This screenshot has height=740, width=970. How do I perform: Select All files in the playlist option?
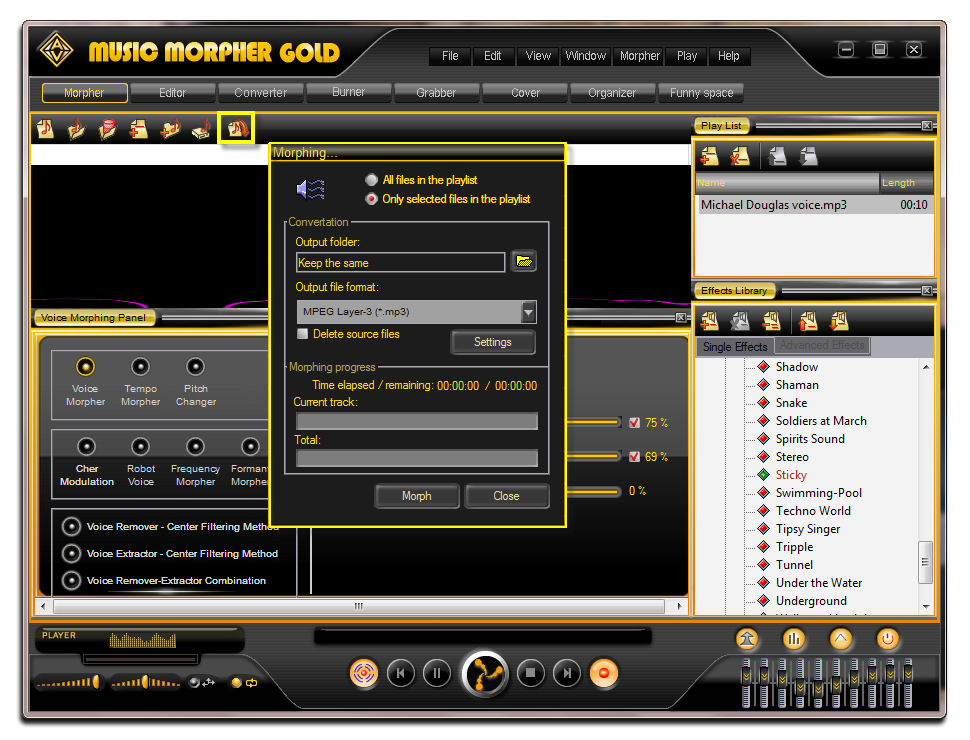(371, 180)
